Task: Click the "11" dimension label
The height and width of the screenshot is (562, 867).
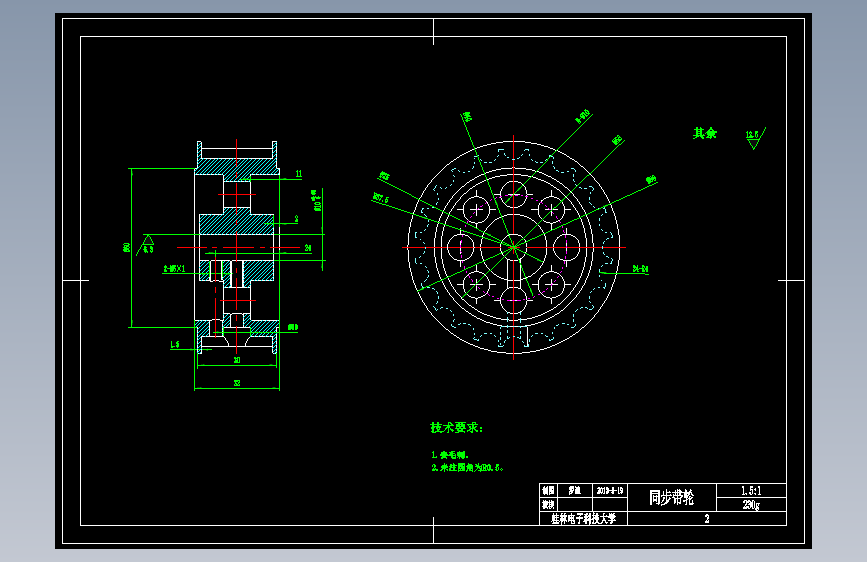Action: [299, 174]
